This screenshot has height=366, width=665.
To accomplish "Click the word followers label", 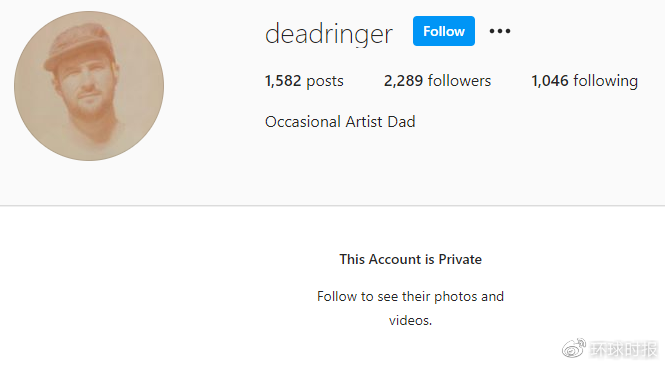I will pyautogui.click(x=459, y=81).
